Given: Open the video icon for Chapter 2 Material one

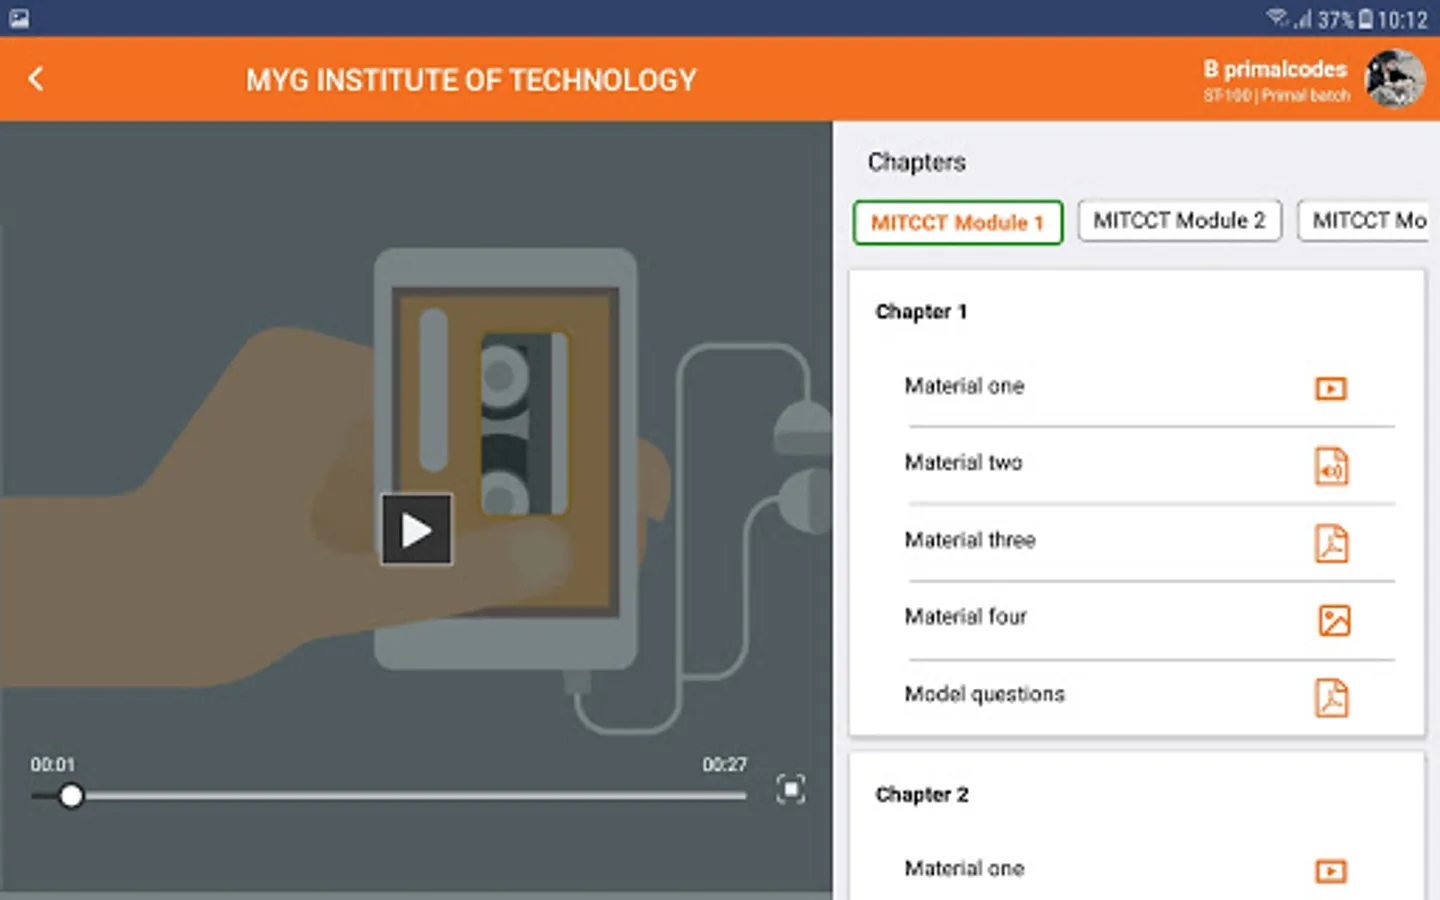Looking at the screenshot, I should (x=1330, y=871).
